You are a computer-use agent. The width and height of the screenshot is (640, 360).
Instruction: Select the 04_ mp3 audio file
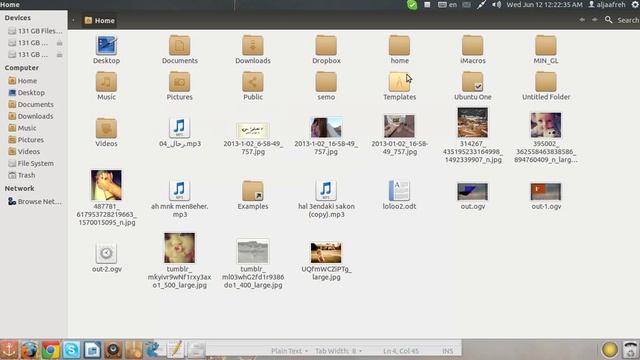(x=180, y=128)
